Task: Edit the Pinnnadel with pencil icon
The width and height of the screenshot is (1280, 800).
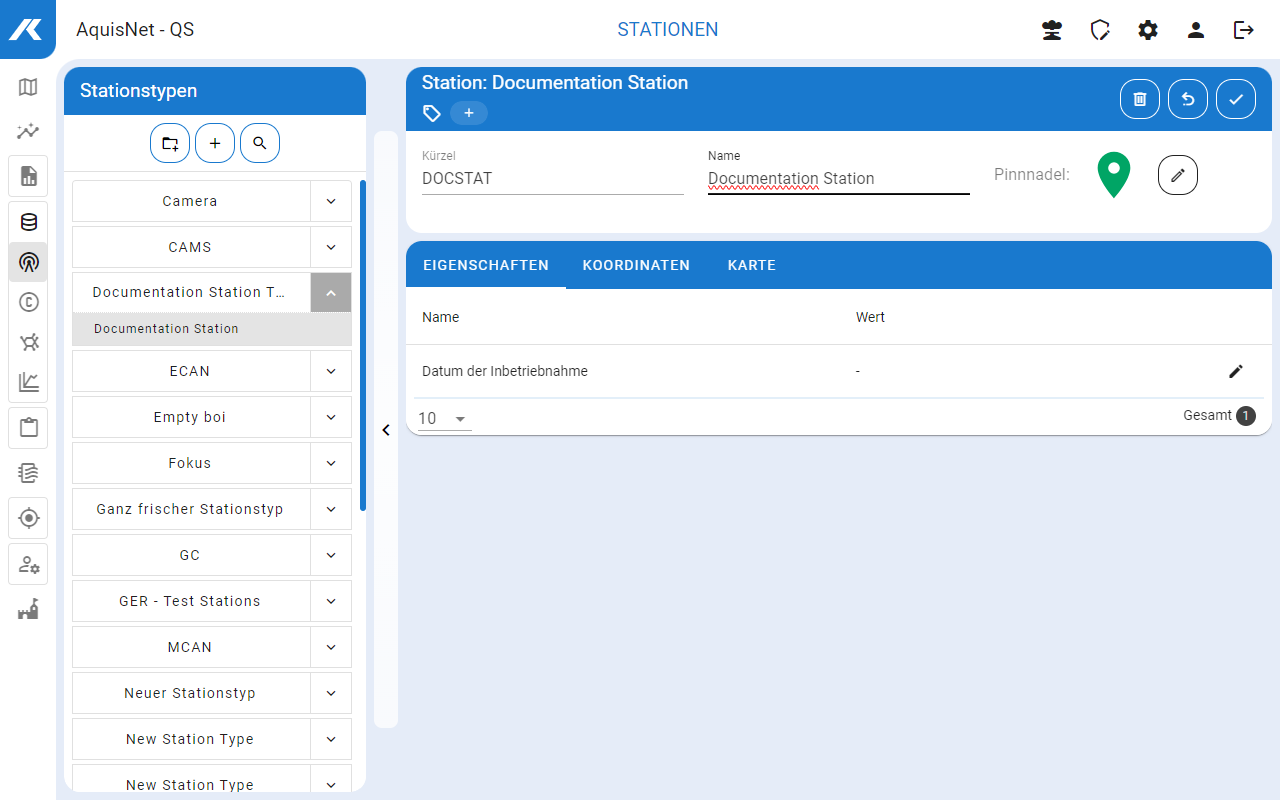Action: [x=1177, y=176]
